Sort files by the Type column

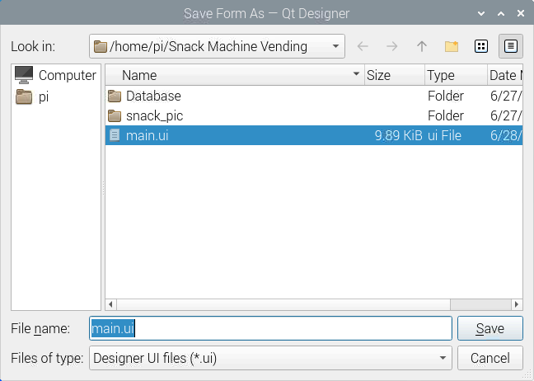click(456, 75)
